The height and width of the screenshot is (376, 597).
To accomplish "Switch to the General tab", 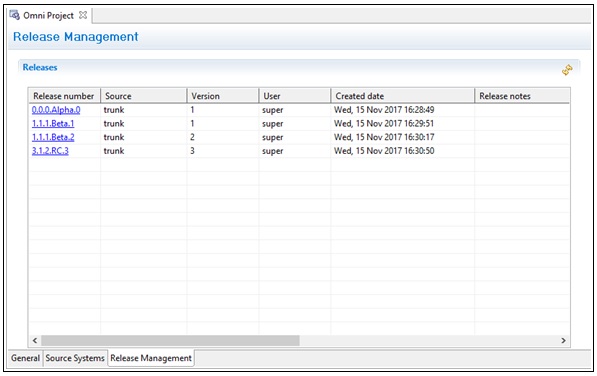I will pyautogui.click(x=25, y=358).
